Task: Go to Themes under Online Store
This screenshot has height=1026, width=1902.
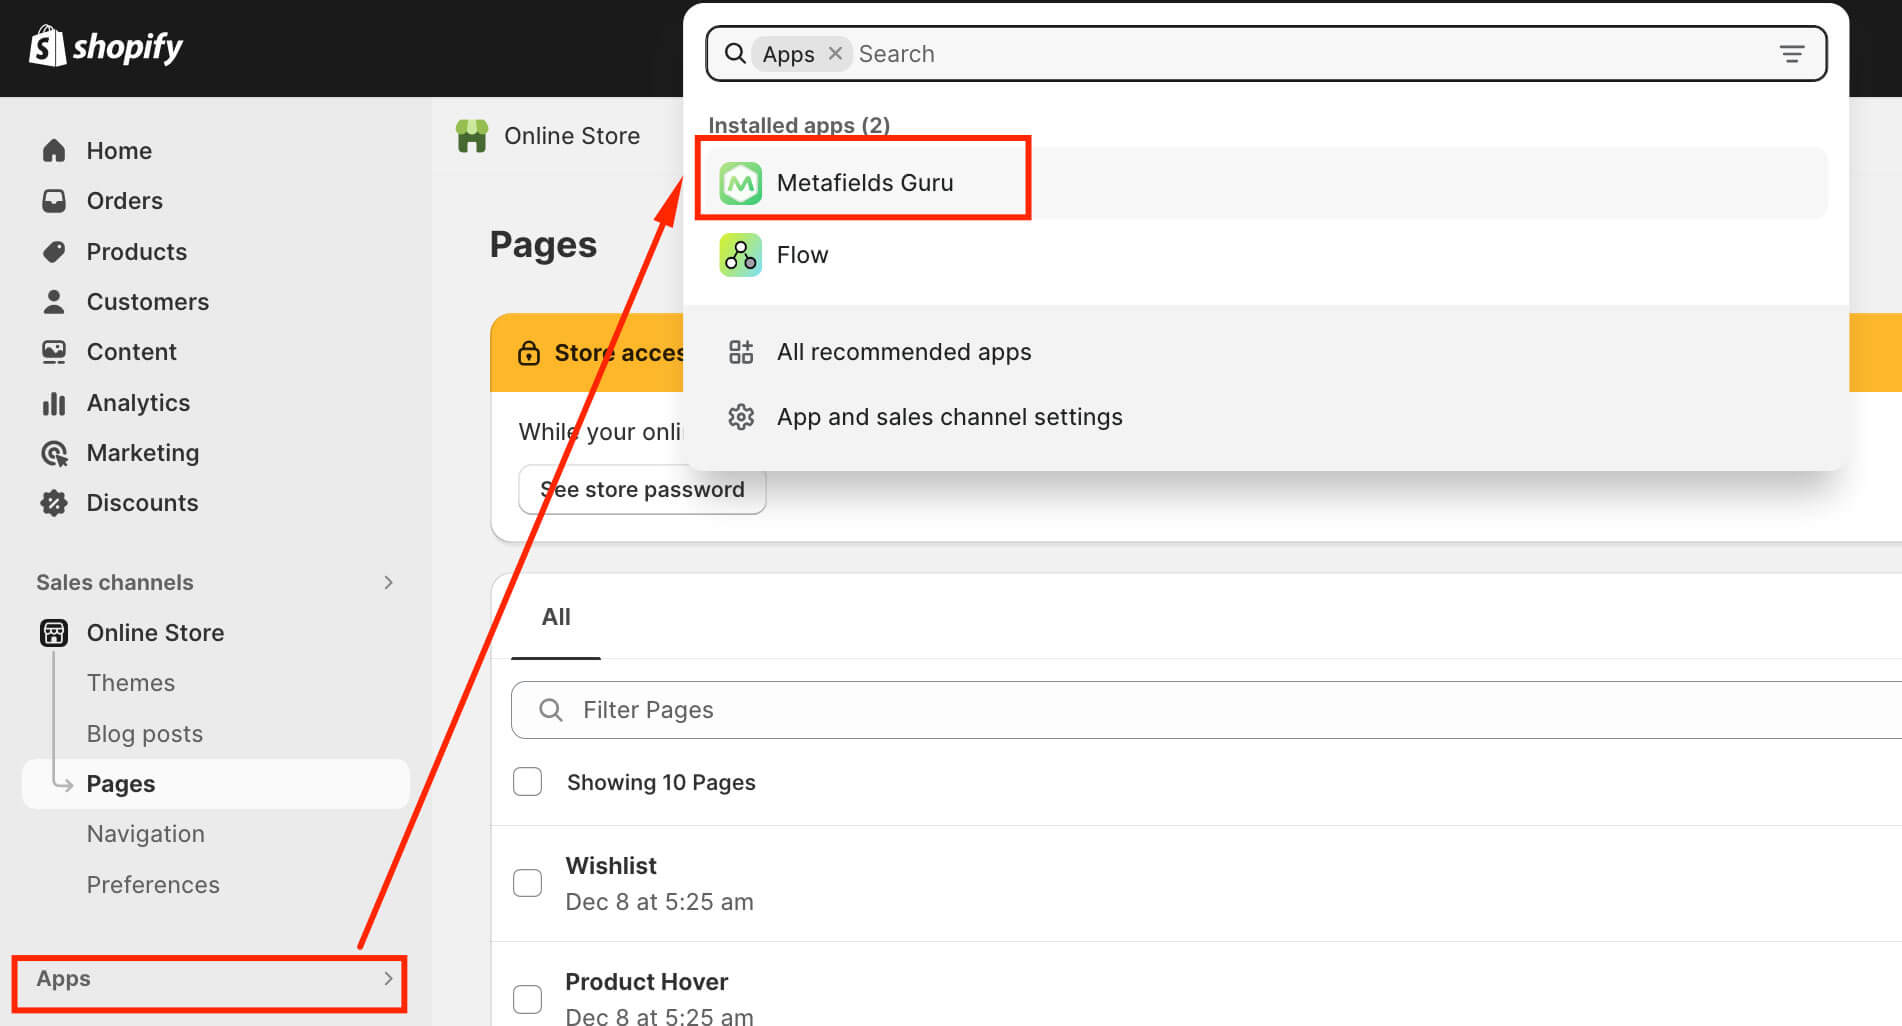Action: click(x=131, y=683)
